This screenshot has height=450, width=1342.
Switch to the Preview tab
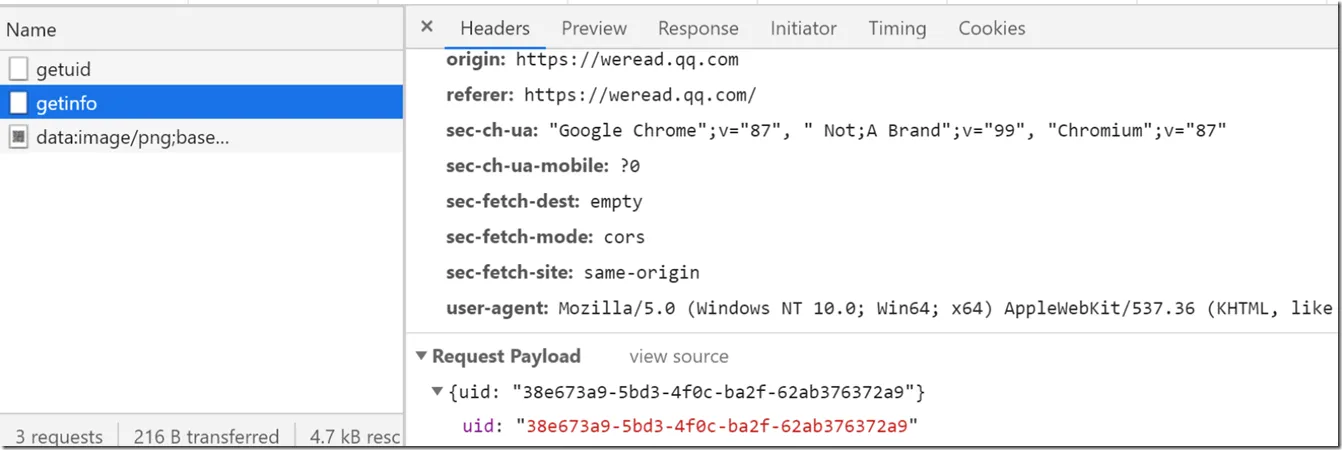point(594,28)
